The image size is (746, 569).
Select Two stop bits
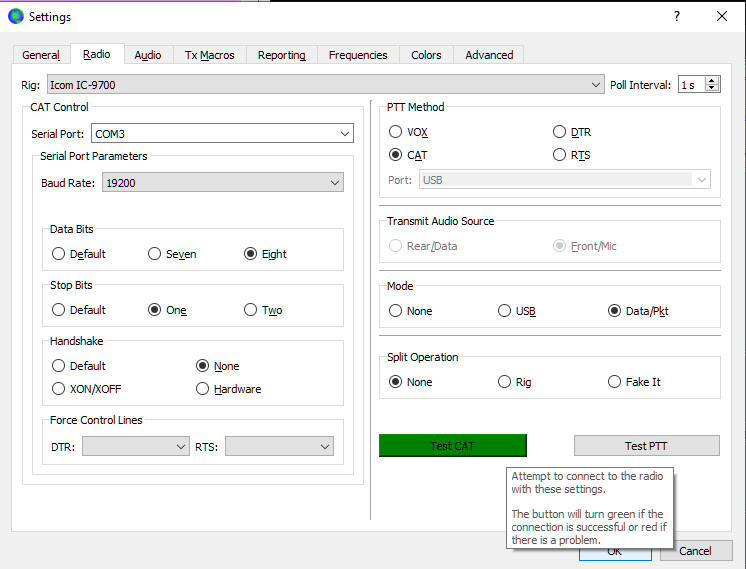251,310
